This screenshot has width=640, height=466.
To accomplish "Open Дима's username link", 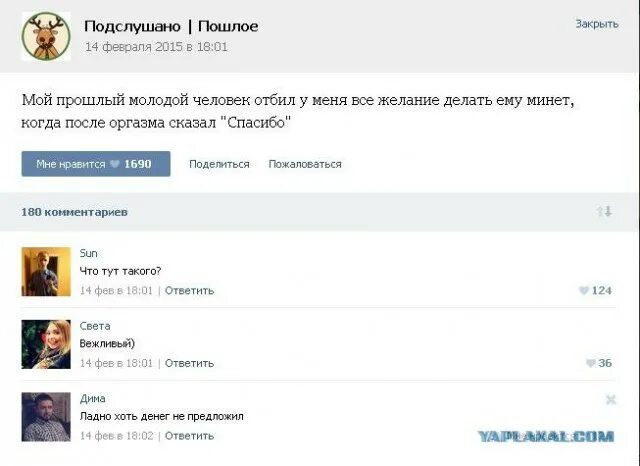I will point(92,398).
